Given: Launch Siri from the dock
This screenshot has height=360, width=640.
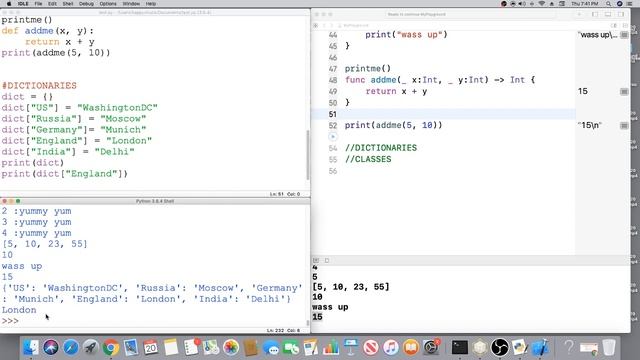Looking at the screenshot, I should [x=51, y=348].
